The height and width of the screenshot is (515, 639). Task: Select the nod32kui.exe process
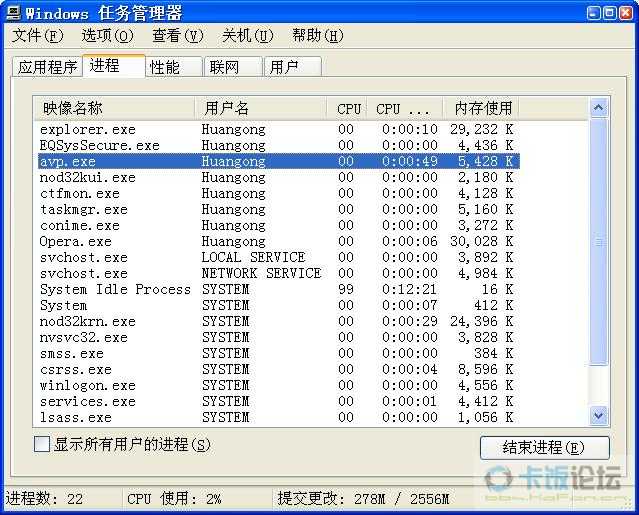pyautogui.click(x=278, y=178)
